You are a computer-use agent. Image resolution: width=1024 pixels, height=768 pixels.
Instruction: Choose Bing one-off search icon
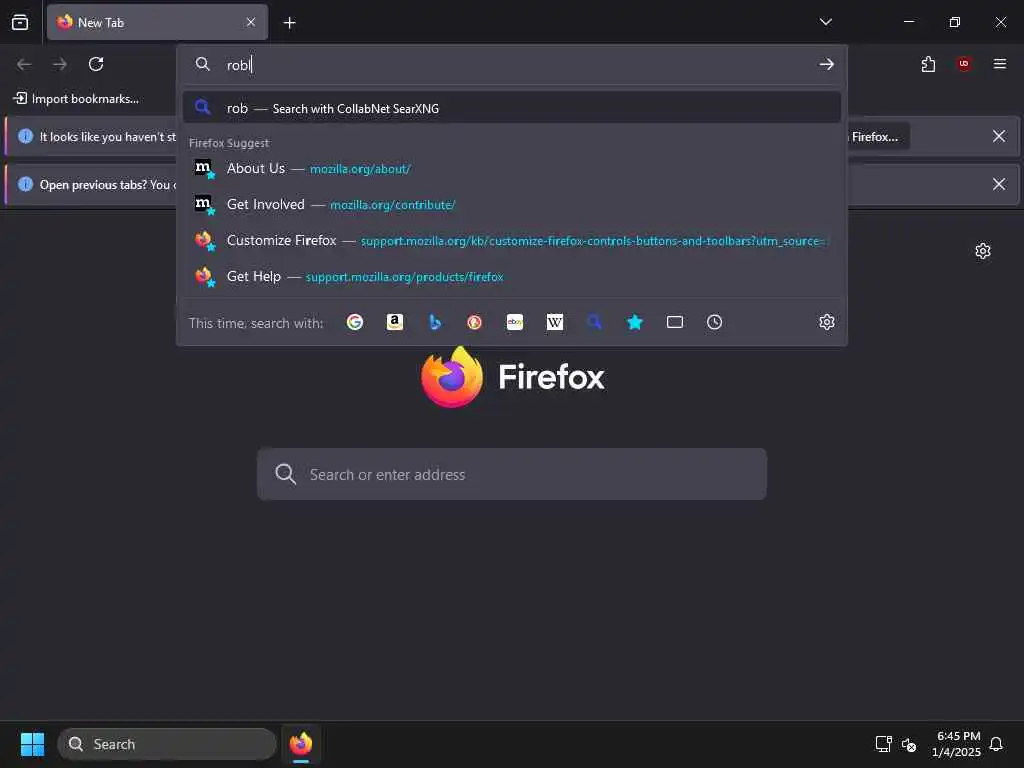pos(435,322)
